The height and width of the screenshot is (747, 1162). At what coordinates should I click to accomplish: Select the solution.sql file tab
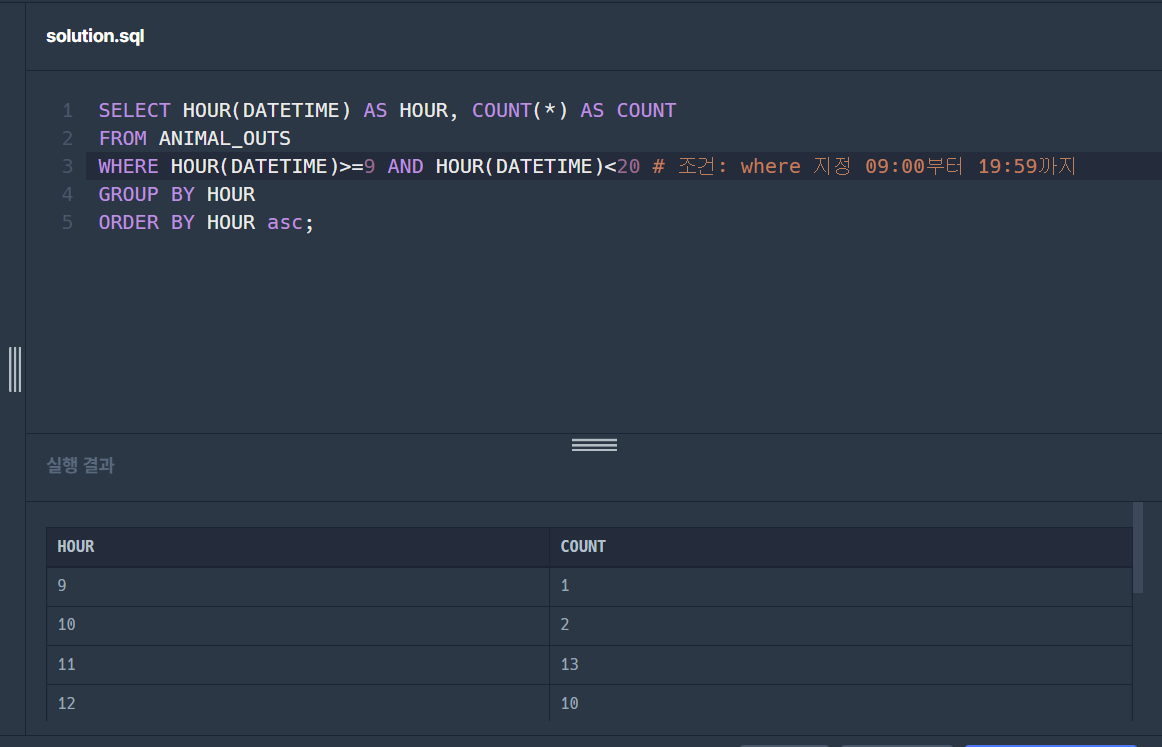95,36
